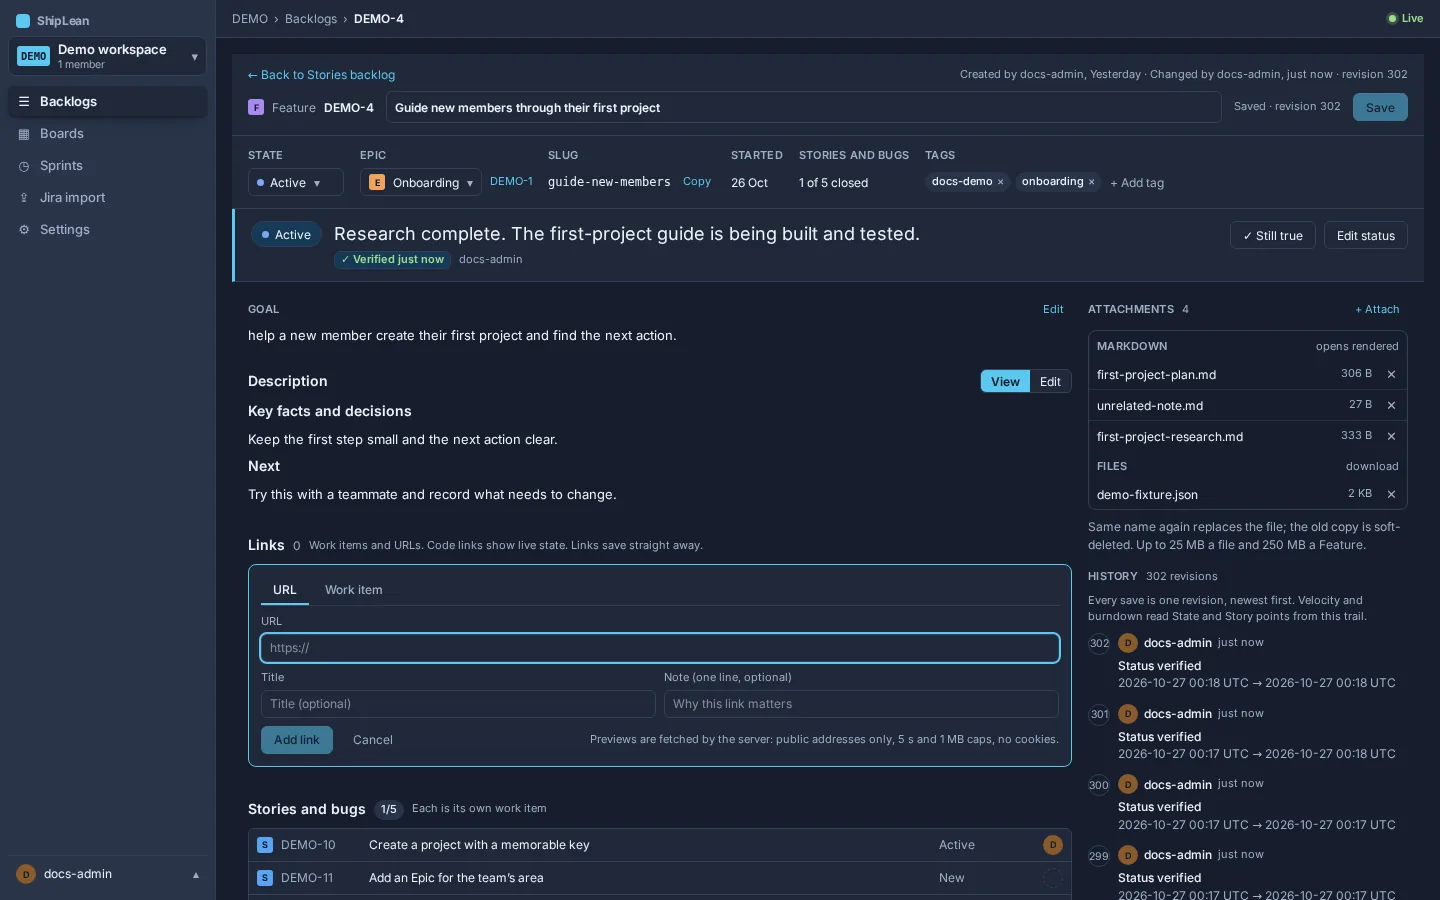The image size is (1440, 900).
Task: Open Boards in the sidebar
Action: click(x=108, y=134)
